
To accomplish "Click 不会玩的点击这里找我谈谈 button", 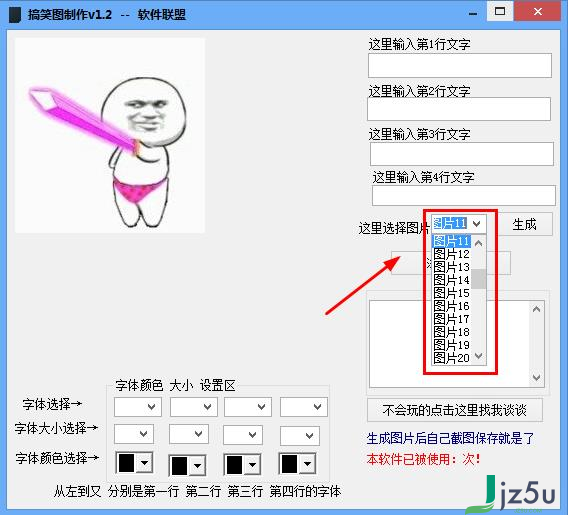I will pos(455,410).
